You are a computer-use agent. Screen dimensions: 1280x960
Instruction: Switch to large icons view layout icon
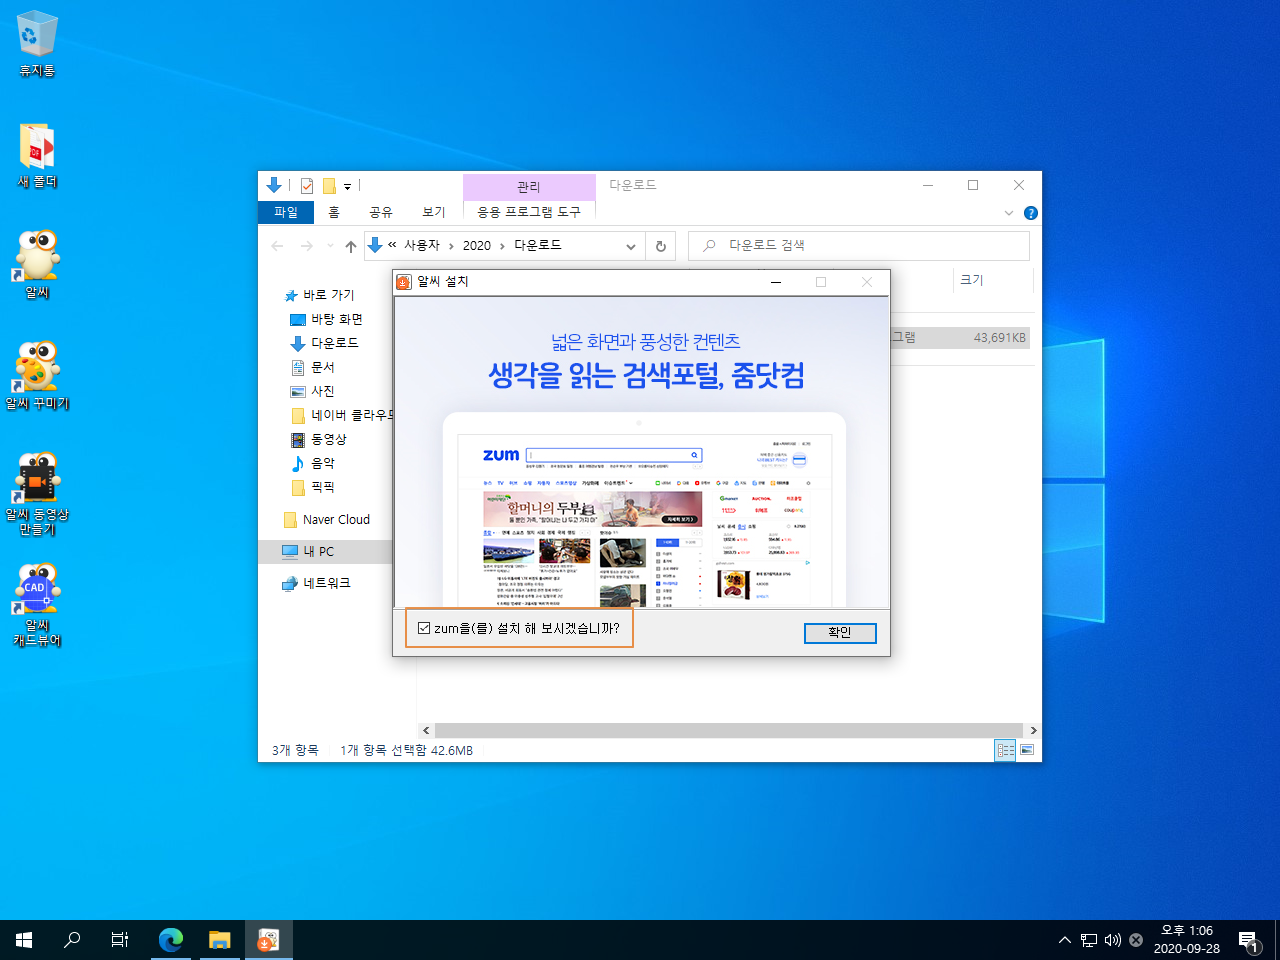pyautogui.click(x=1027, y=750)
